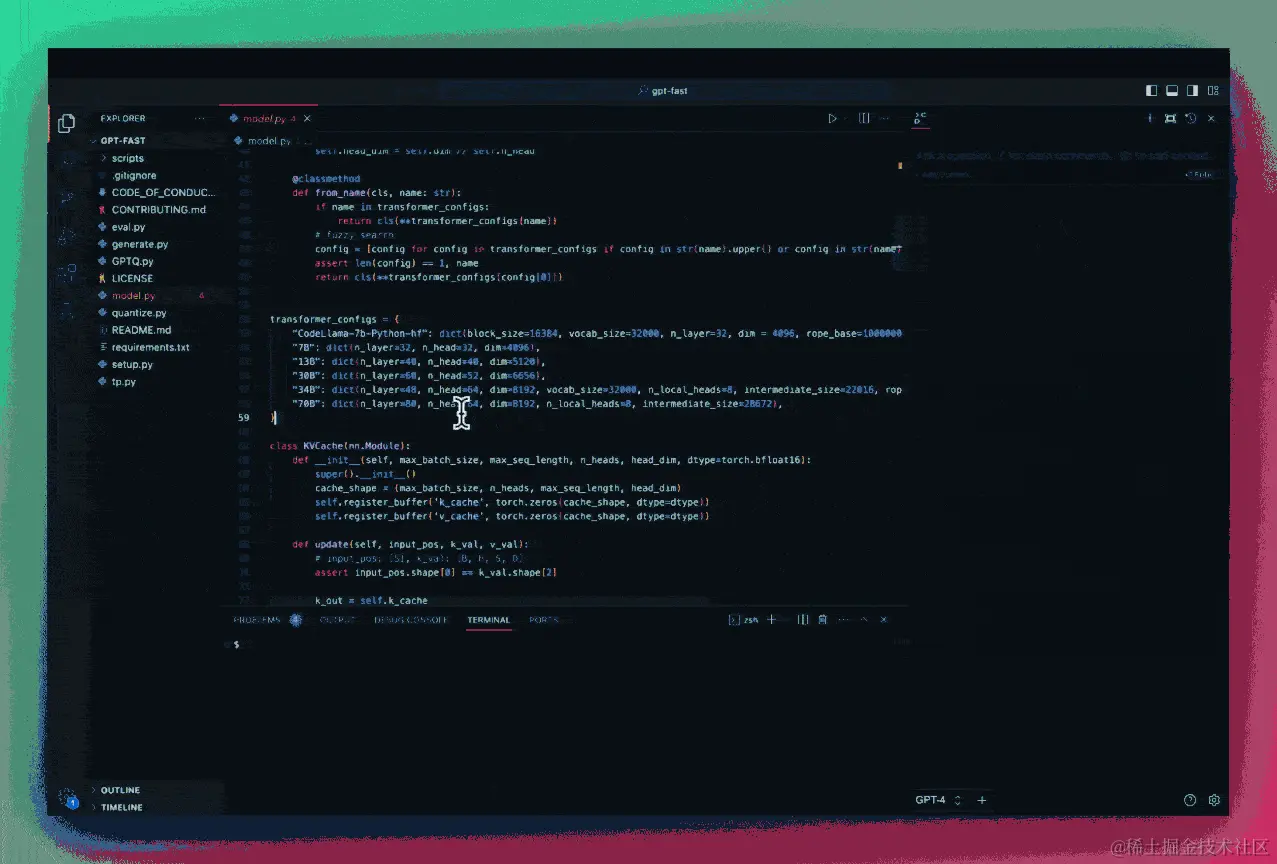Expand the OUTLINE section
The width and height of the screenshot is (1277, 864).
pos(120,789)
